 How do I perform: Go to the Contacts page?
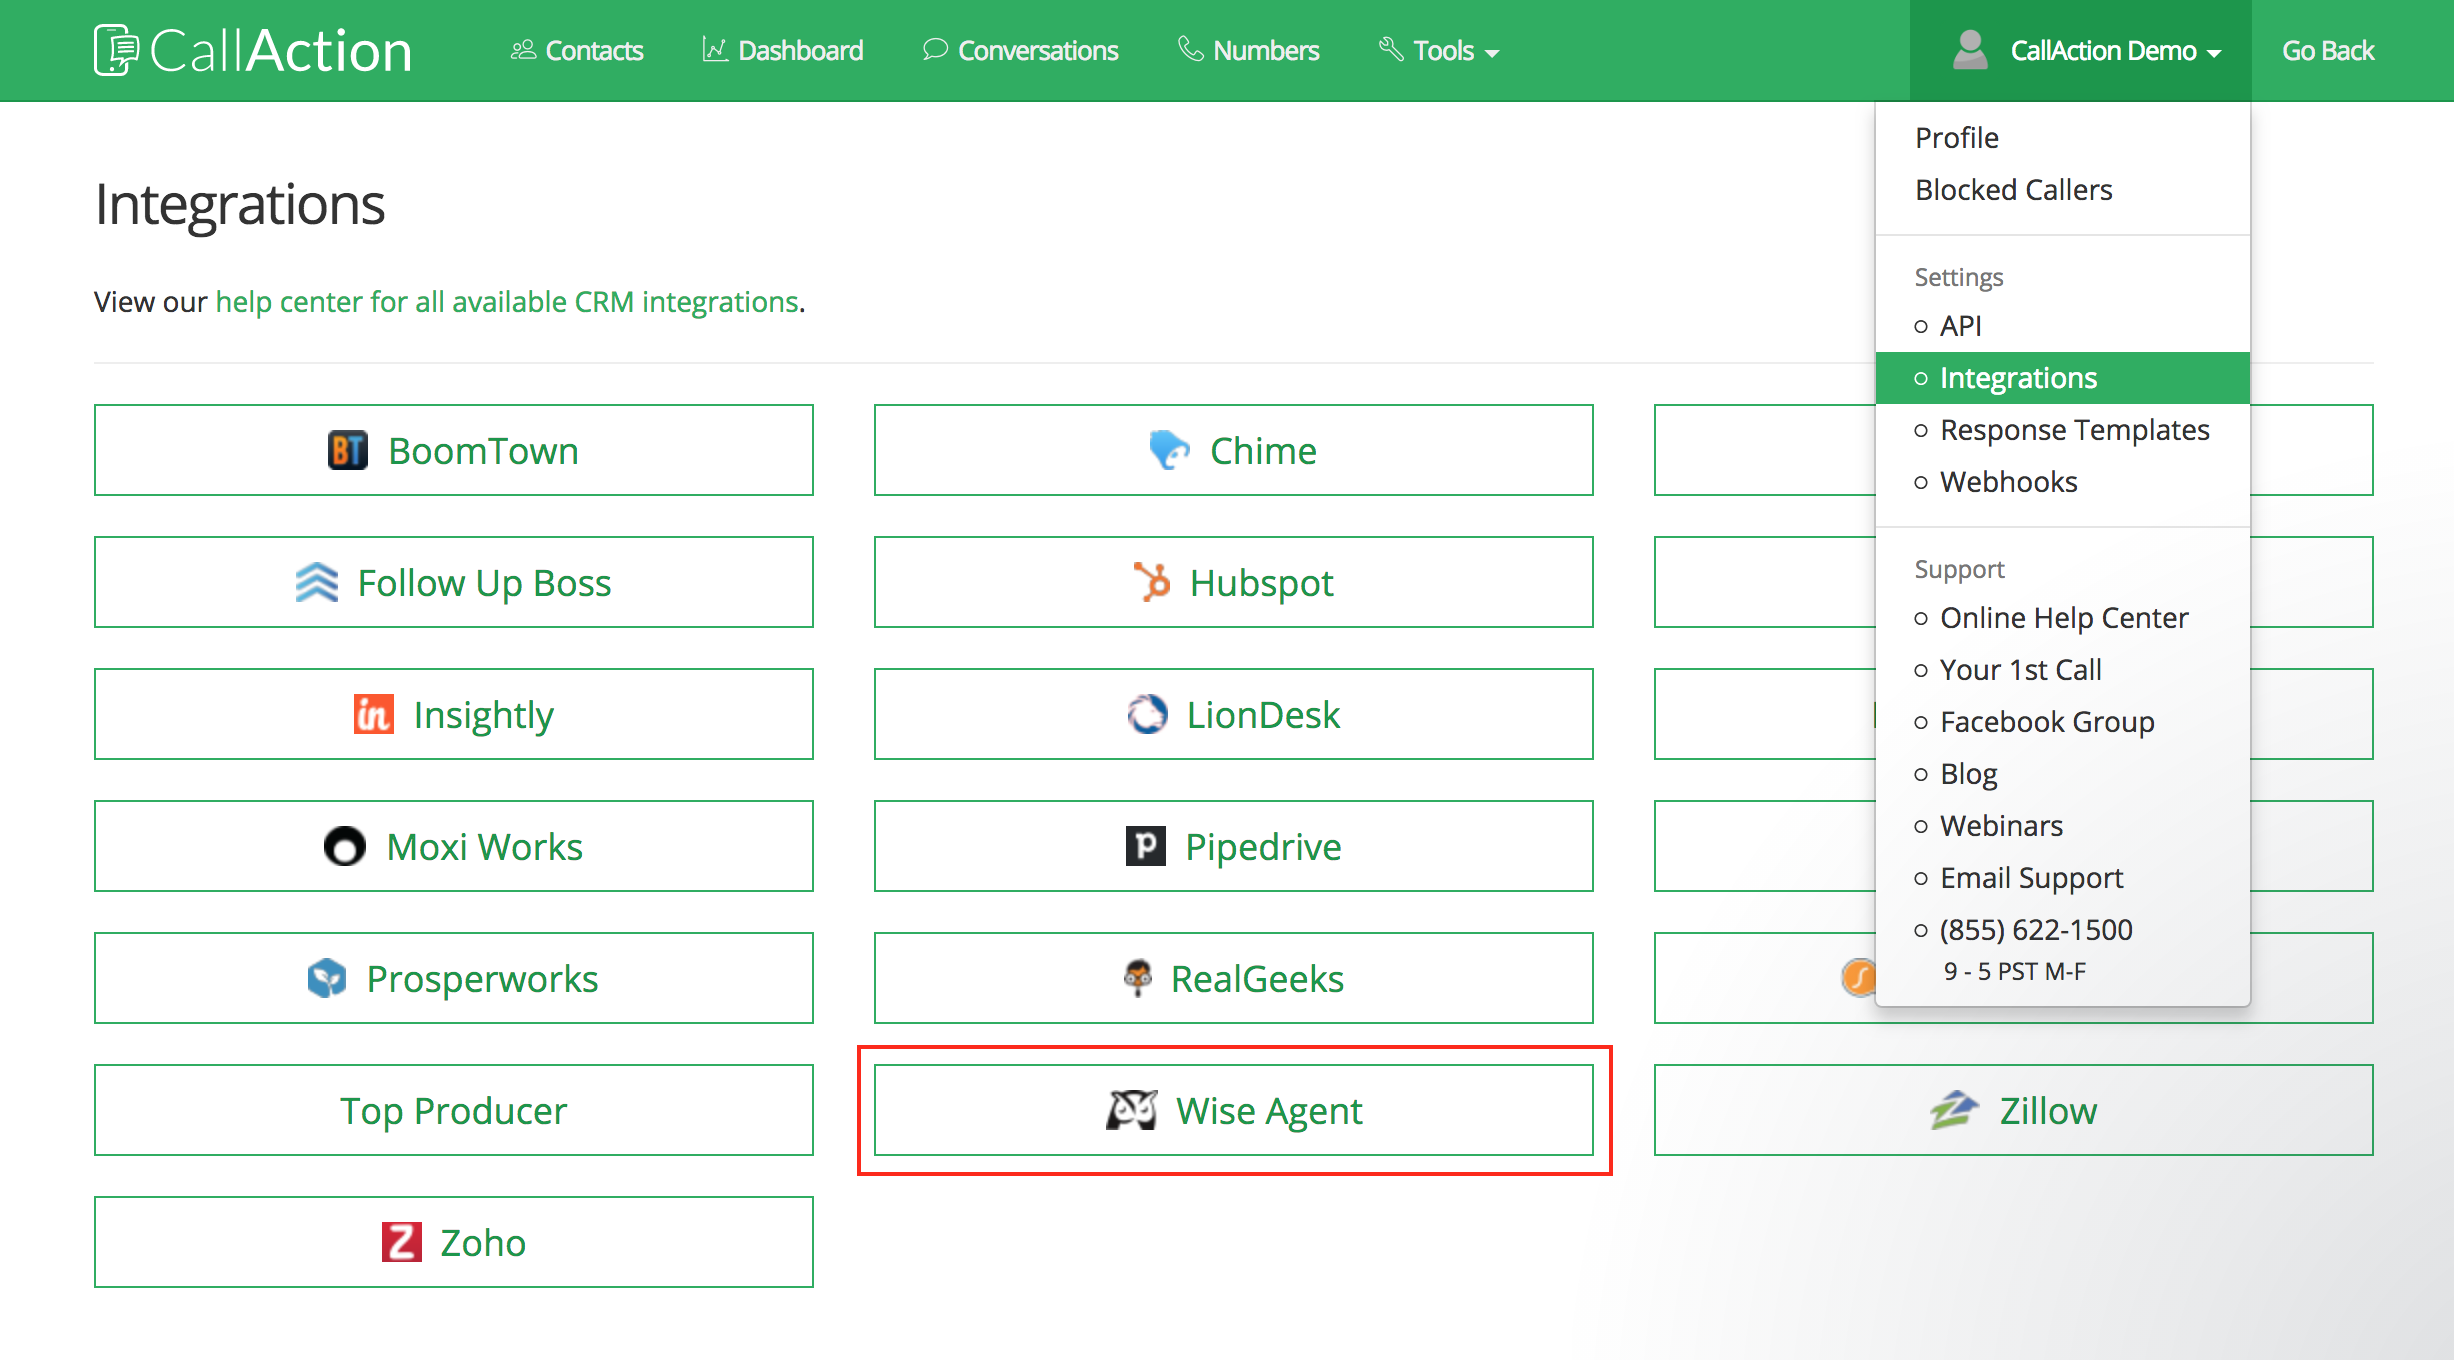pos(577,50)
